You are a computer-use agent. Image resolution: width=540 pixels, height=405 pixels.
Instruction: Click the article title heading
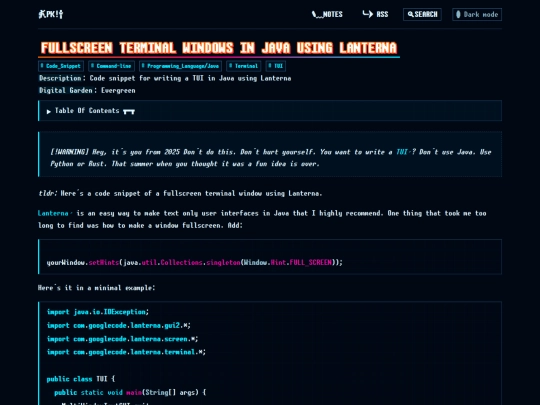click(x=219, y=48)
